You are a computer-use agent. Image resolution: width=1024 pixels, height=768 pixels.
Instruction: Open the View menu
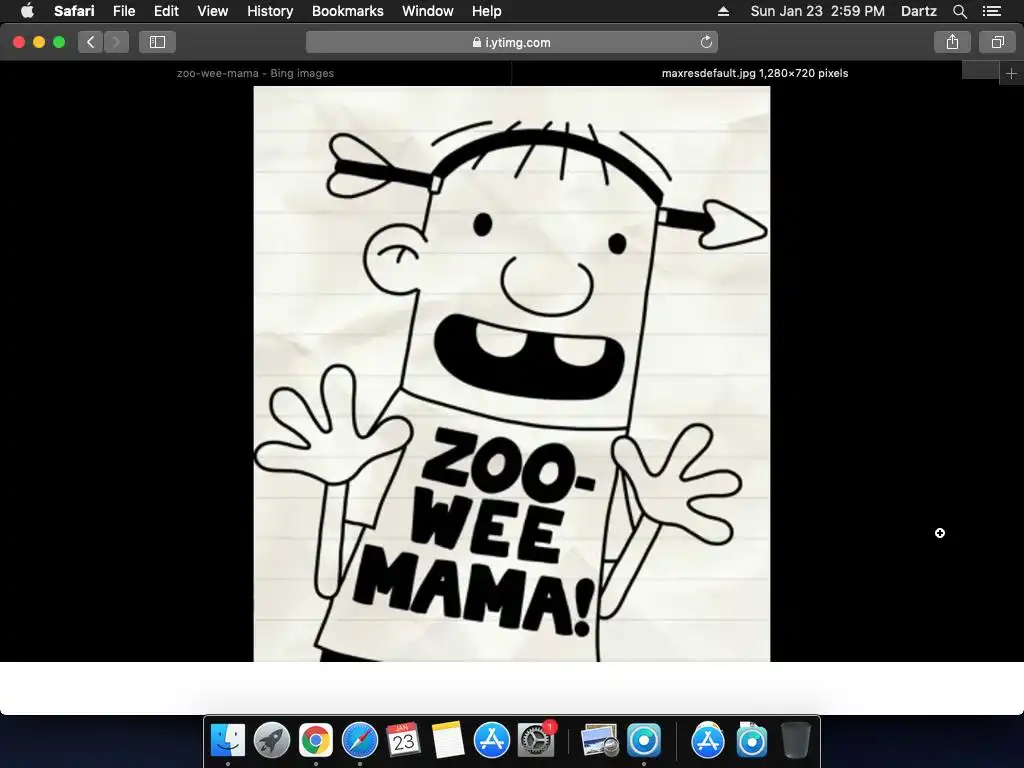(x=213, y=11)
